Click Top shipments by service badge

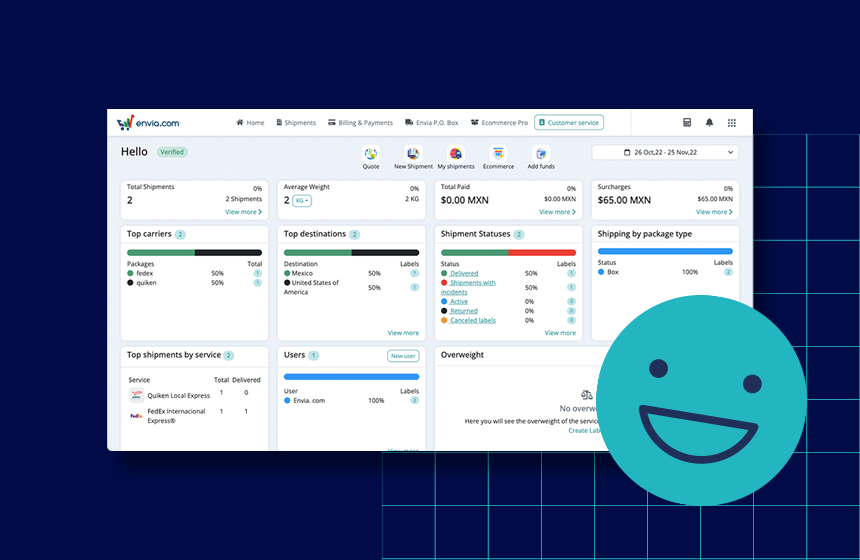click(229, 355)
